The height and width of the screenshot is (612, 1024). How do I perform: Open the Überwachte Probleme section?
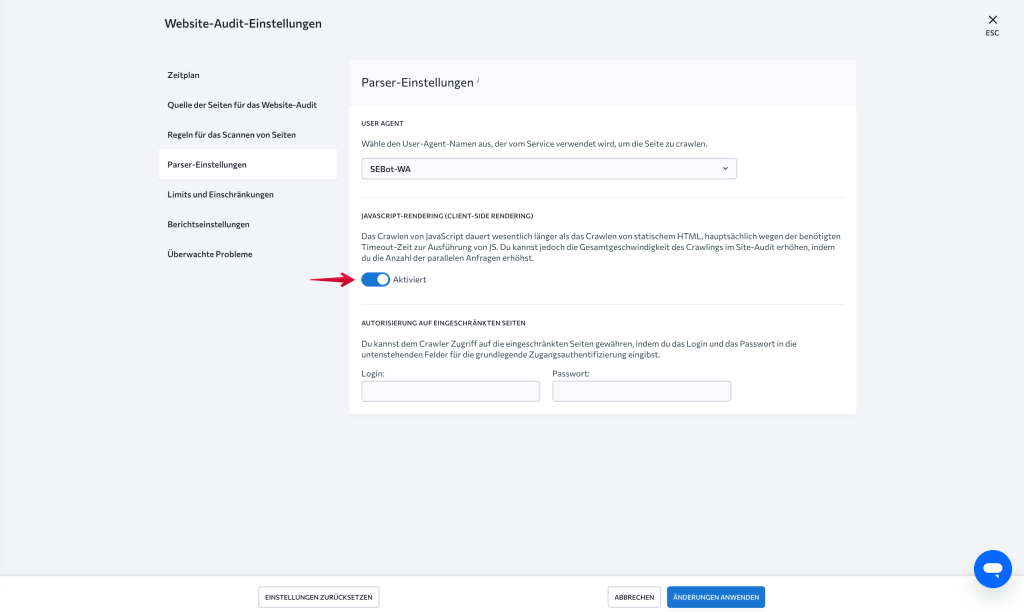point(212,254)
